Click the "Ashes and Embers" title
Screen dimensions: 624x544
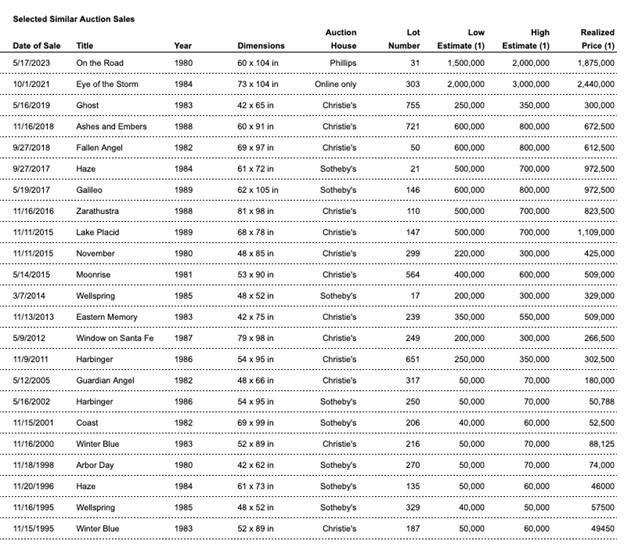coord(111,127)
